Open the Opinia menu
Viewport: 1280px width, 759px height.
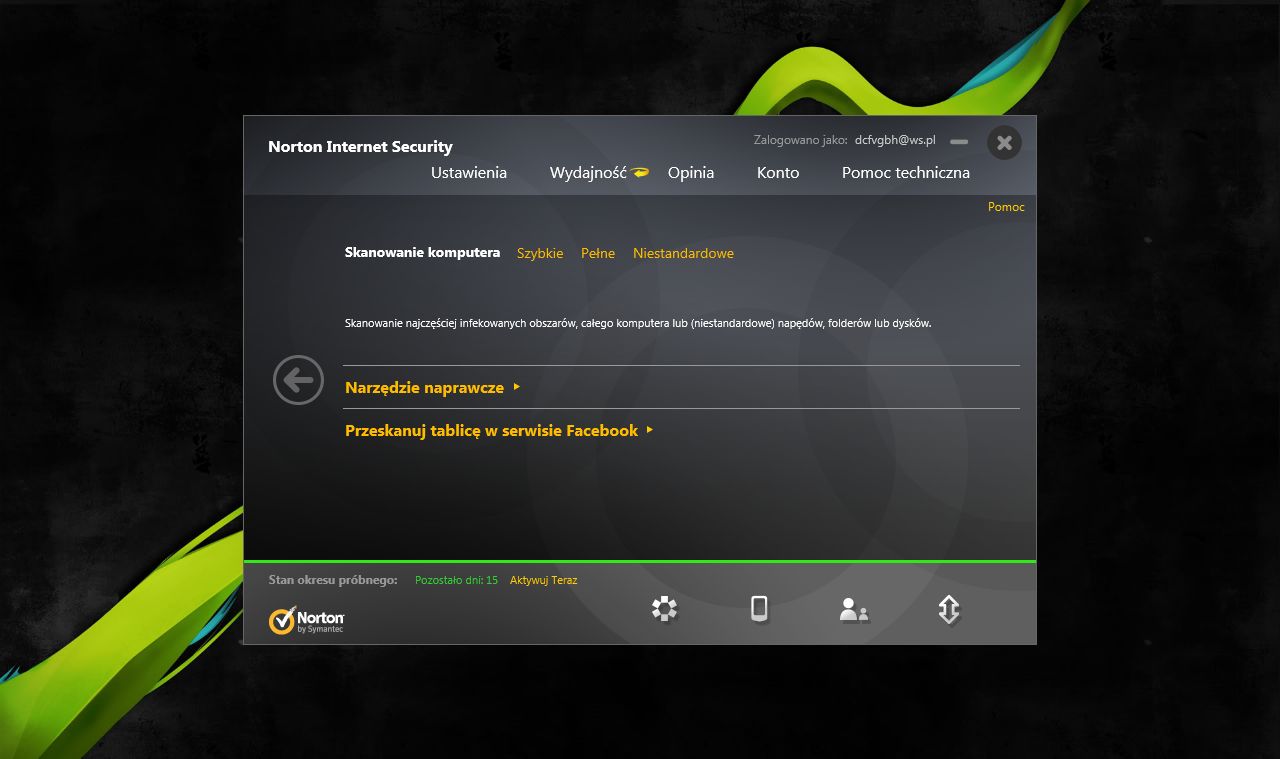pos(691,173)
